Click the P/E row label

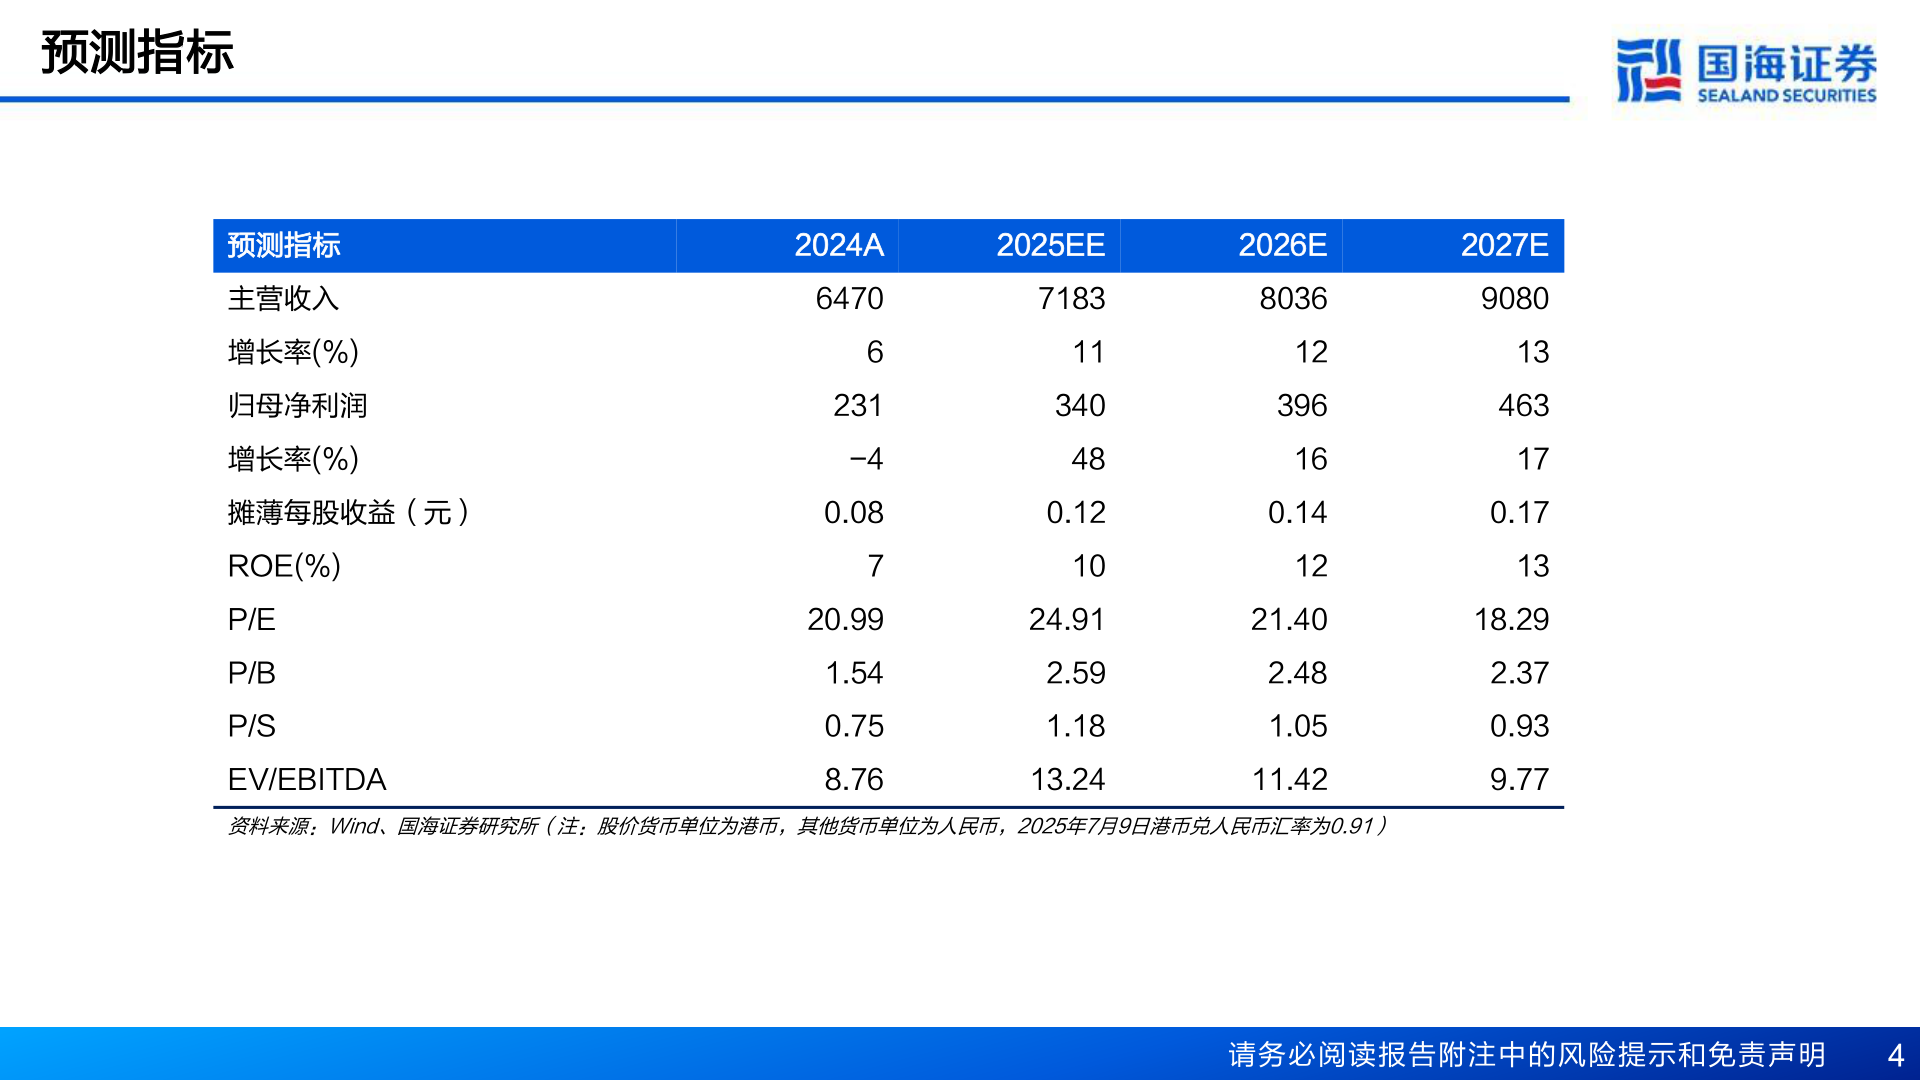coord(252,619)
